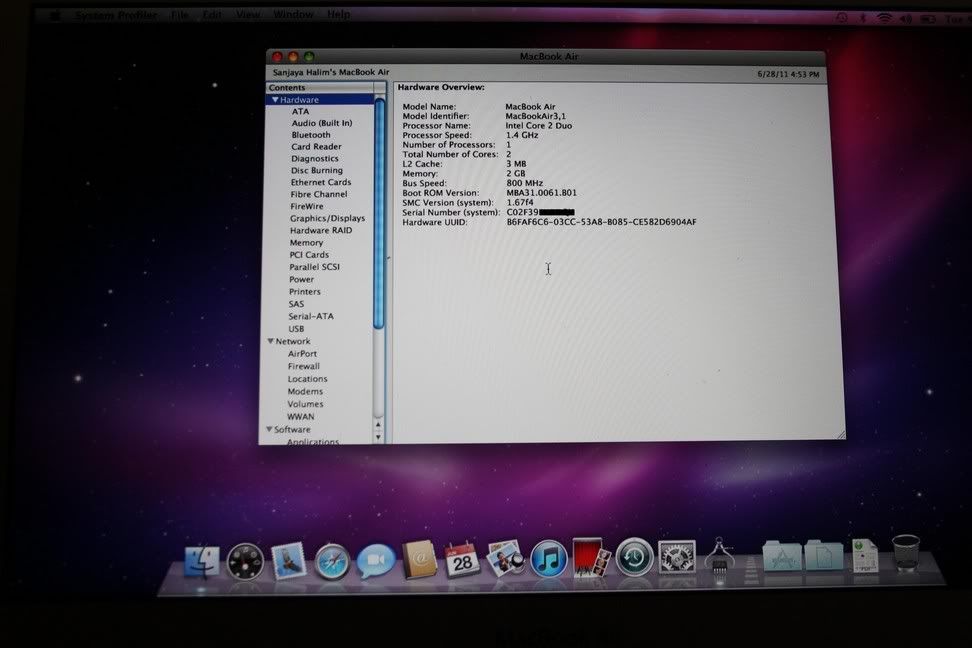Select Card Reader in sidebar
The height and width of the screenshot is (648, 972).
316,146
